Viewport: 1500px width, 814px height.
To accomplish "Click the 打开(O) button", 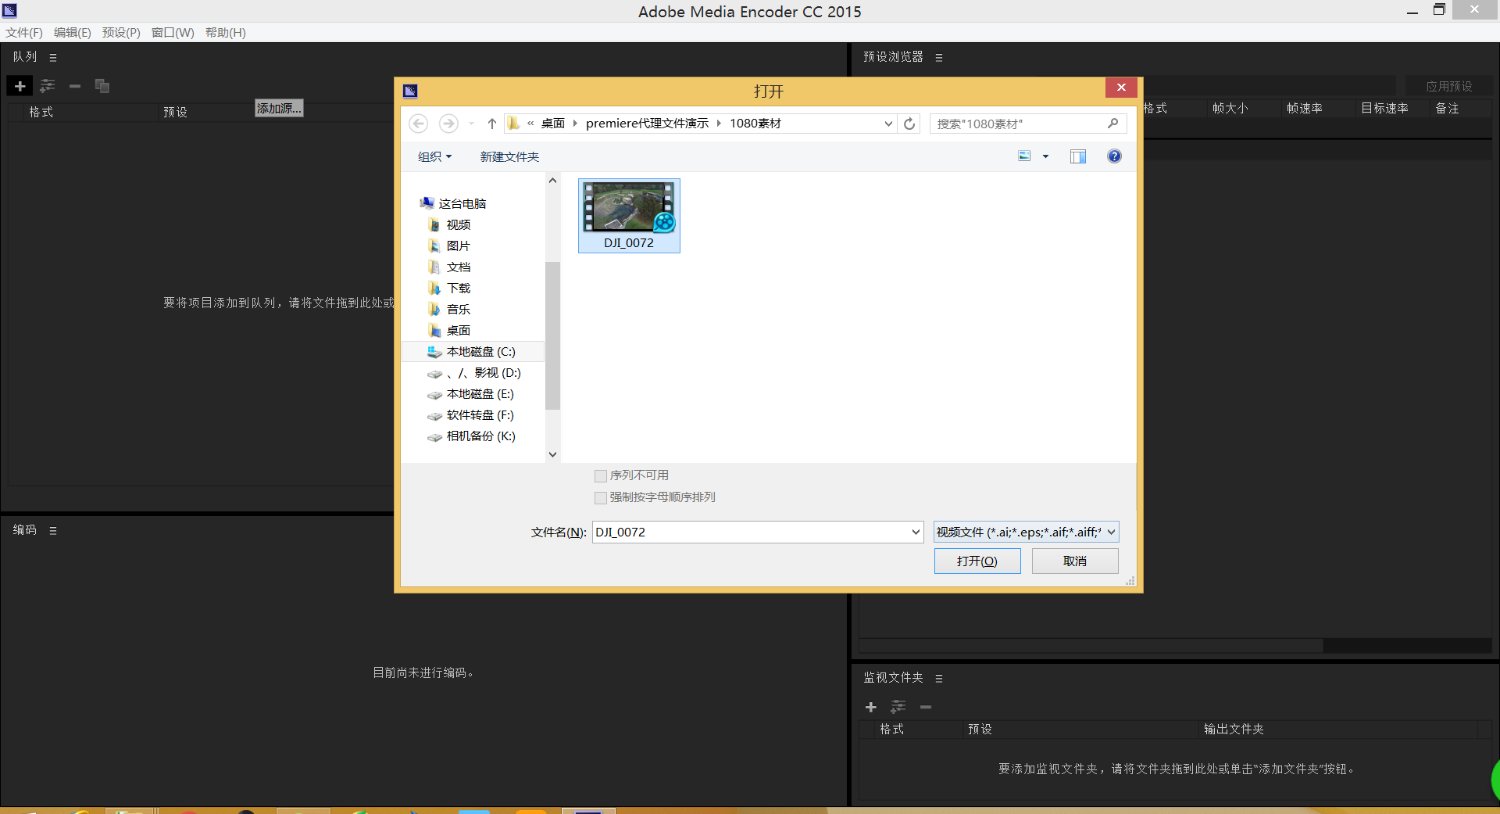I will 977,561.
